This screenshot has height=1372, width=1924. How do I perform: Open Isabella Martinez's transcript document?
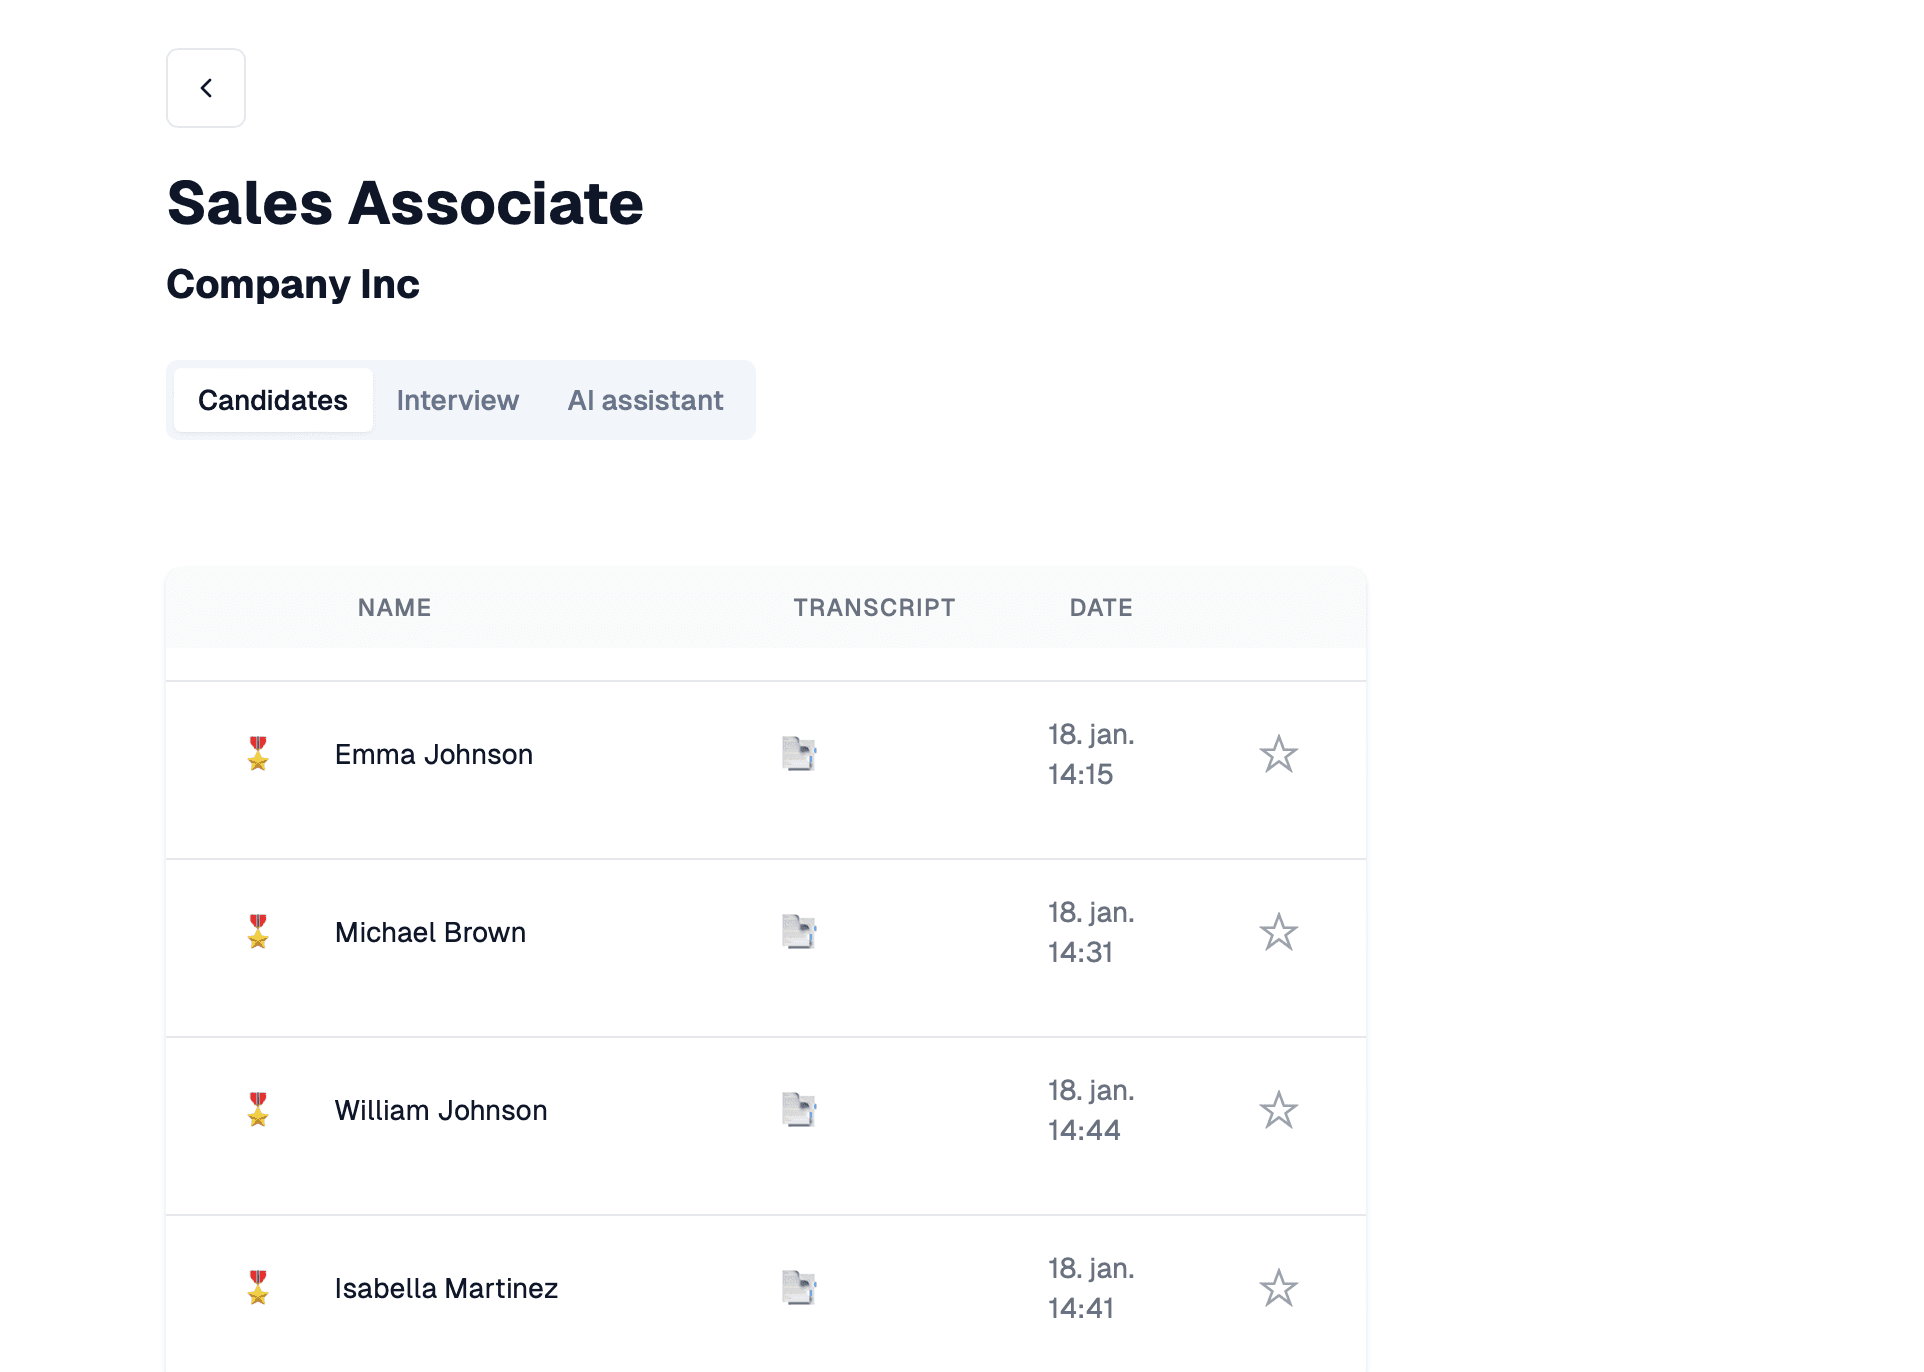pyautogui.click(x=799, y=1288)
